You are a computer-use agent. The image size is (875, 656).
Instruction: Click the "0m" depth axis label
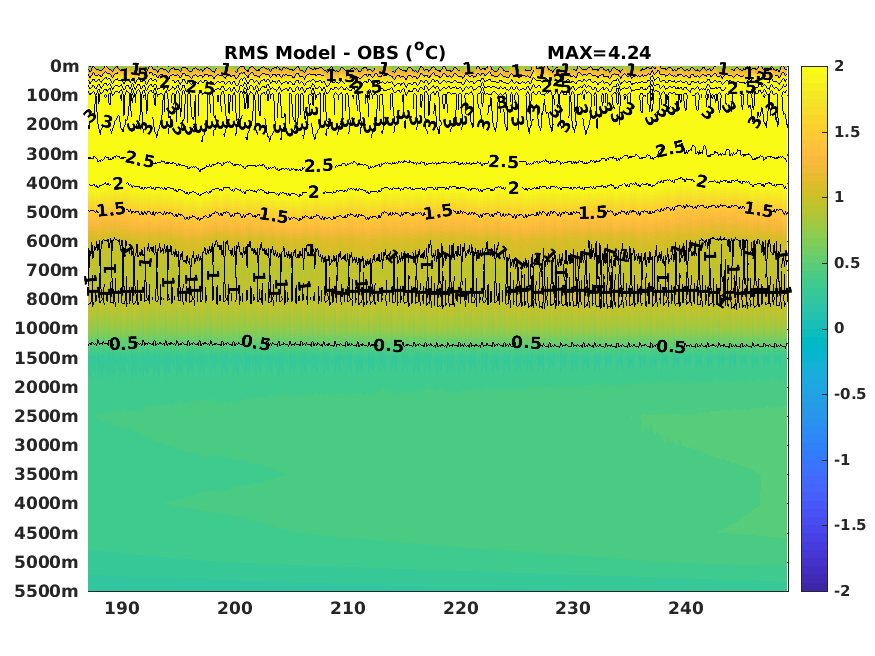coord(65,66)
